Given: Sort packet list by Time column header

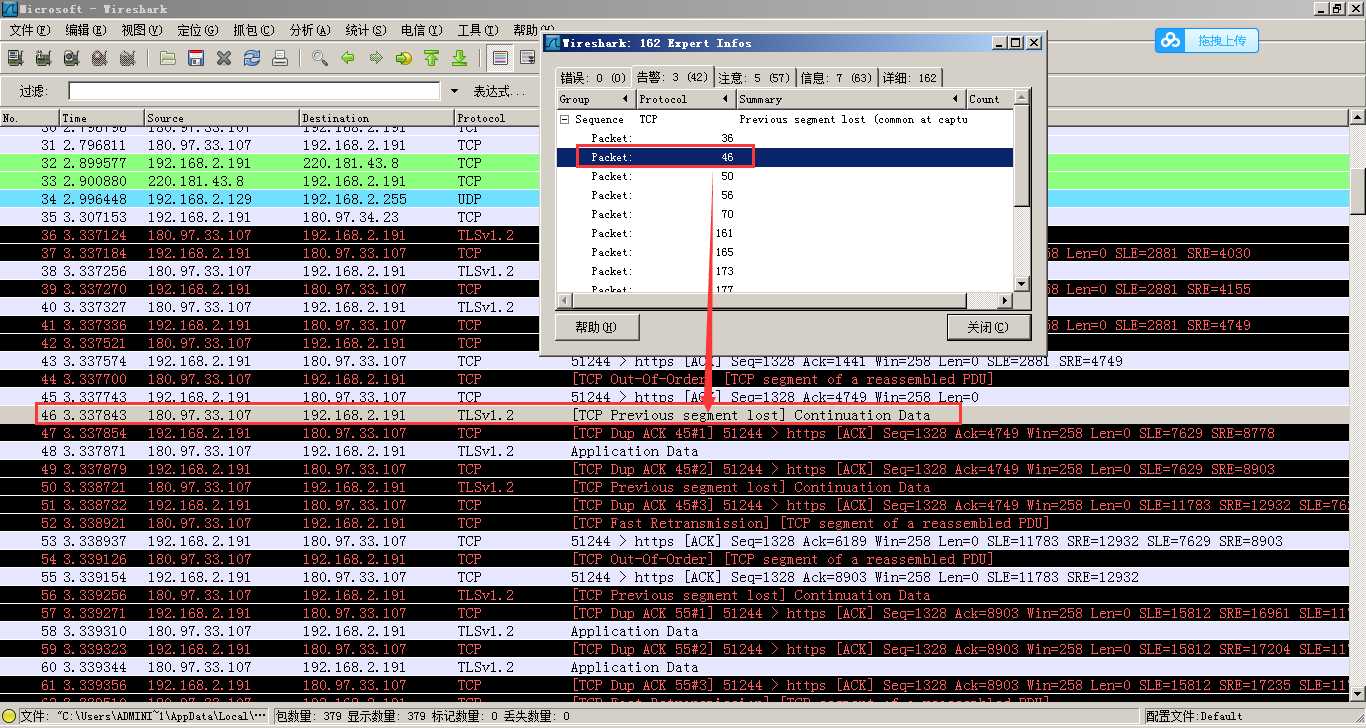Looking at the screenshot, I should coord(101,118).
